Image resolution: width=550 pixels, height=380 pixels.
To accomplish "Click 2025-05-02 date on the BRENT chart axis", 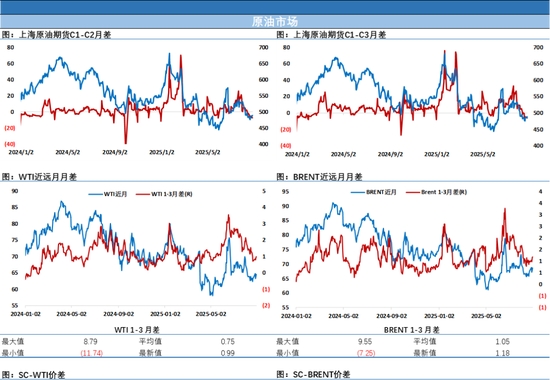I will pyautogui.click(x=486, y=316).
